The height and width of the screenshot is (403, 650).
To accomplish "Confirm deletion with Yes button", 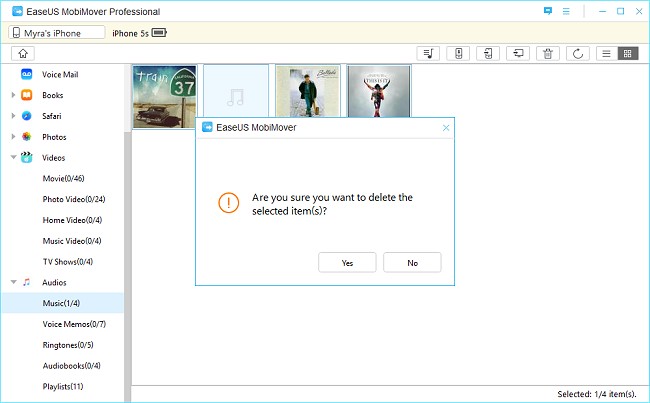I will point(347,262).
